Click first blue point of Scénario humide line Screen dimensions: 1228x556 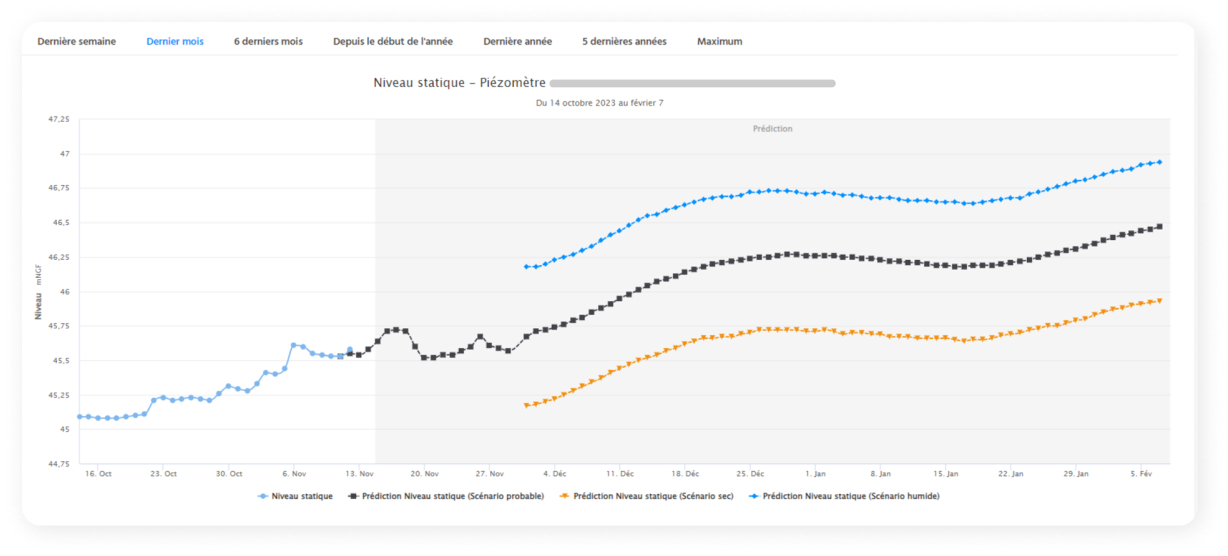click(526, 267)
